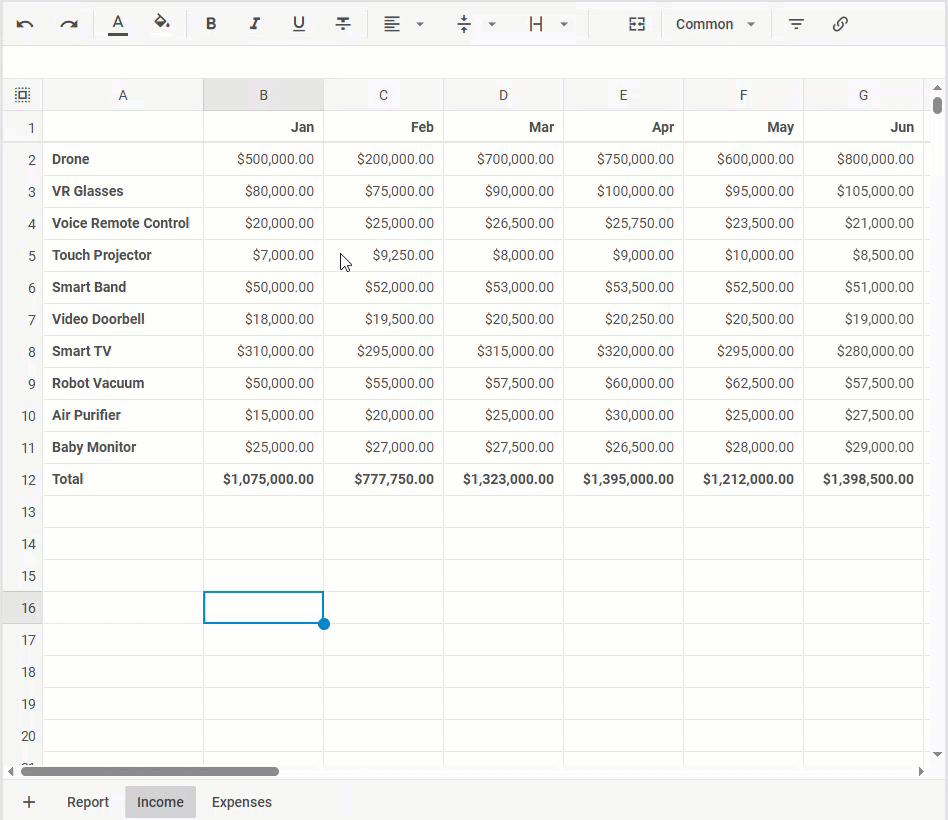948x820 pixels.
Task: Toggle bold formatting
Action: point(211,24)
